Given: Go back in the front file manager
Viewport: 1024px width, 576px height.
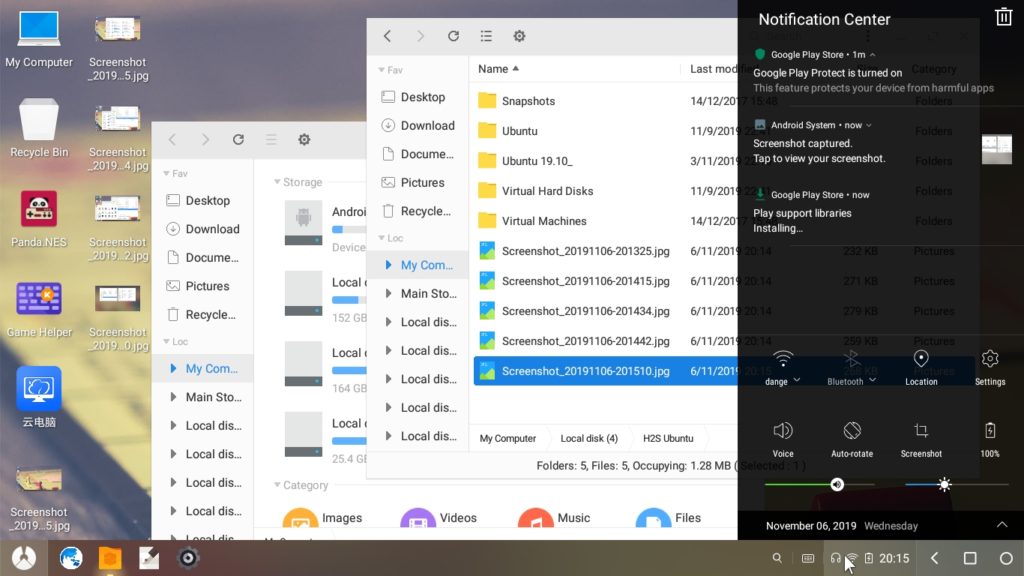Looking at the screenshot, I should [387, 36].
